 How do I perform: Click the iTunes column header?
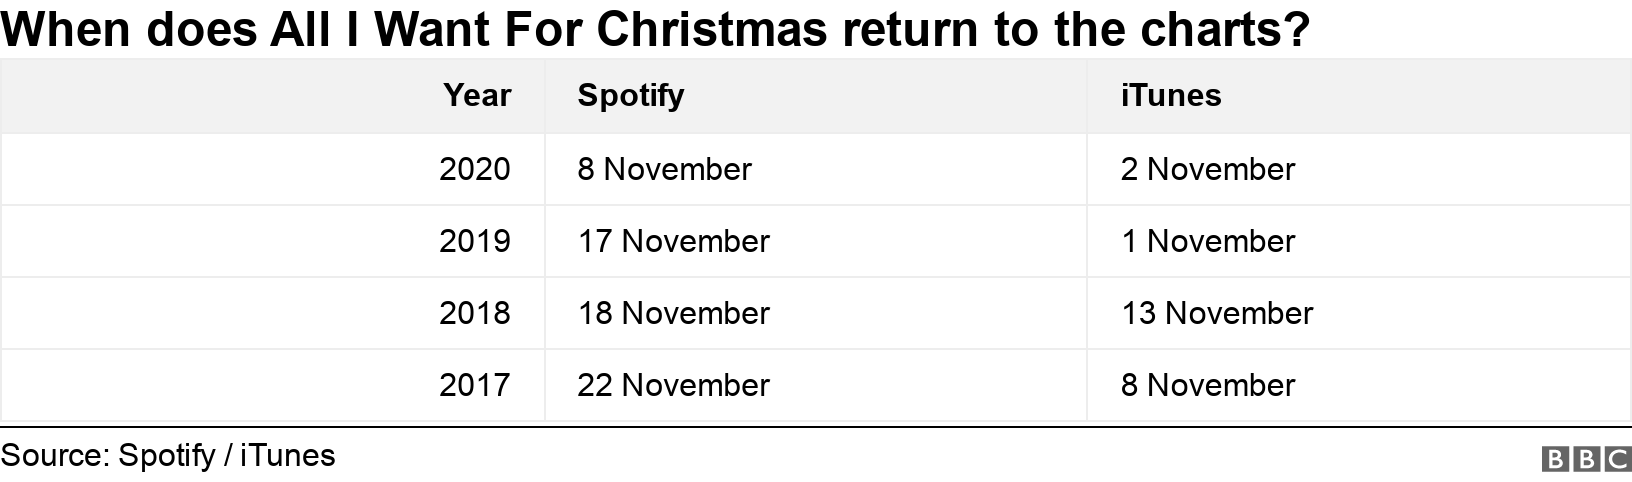click(1171, 95)
